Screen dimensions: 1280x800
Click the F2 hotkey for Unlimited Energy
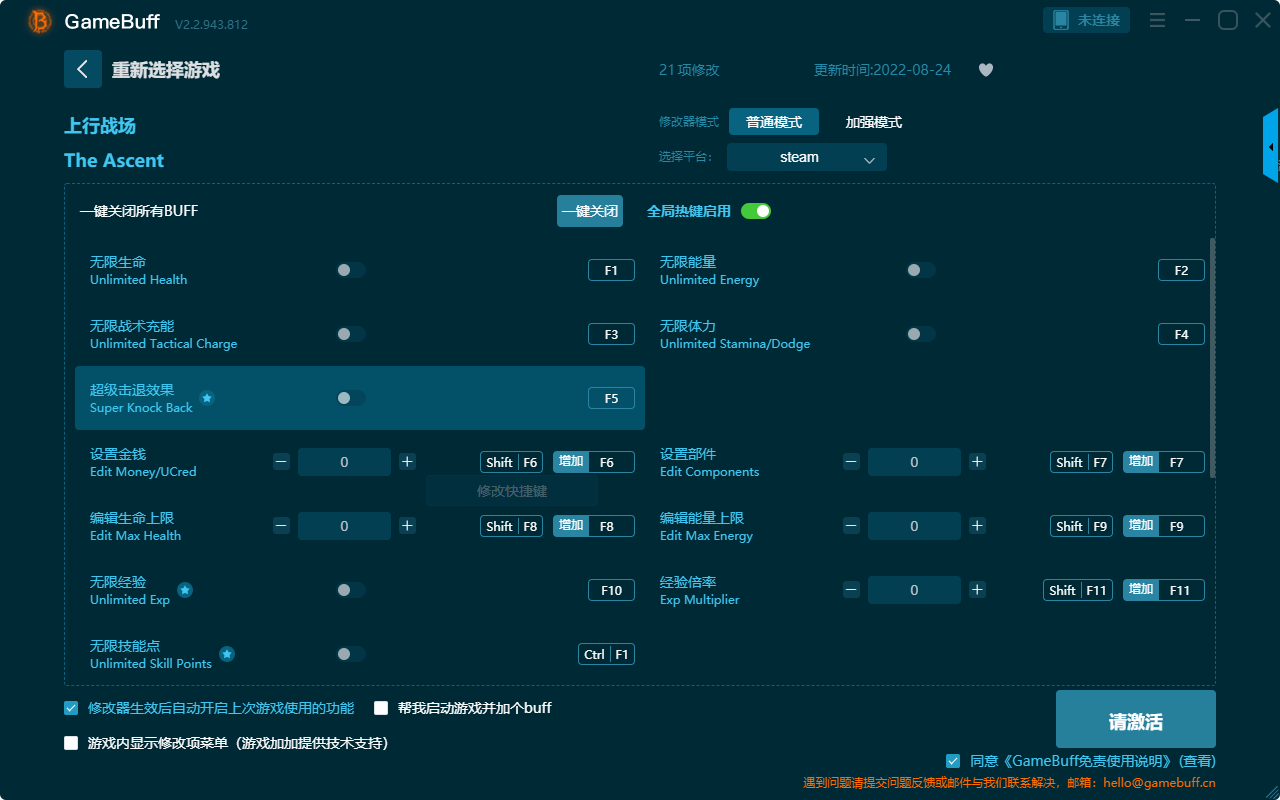pyautogui.click(x=1181, y=270)
